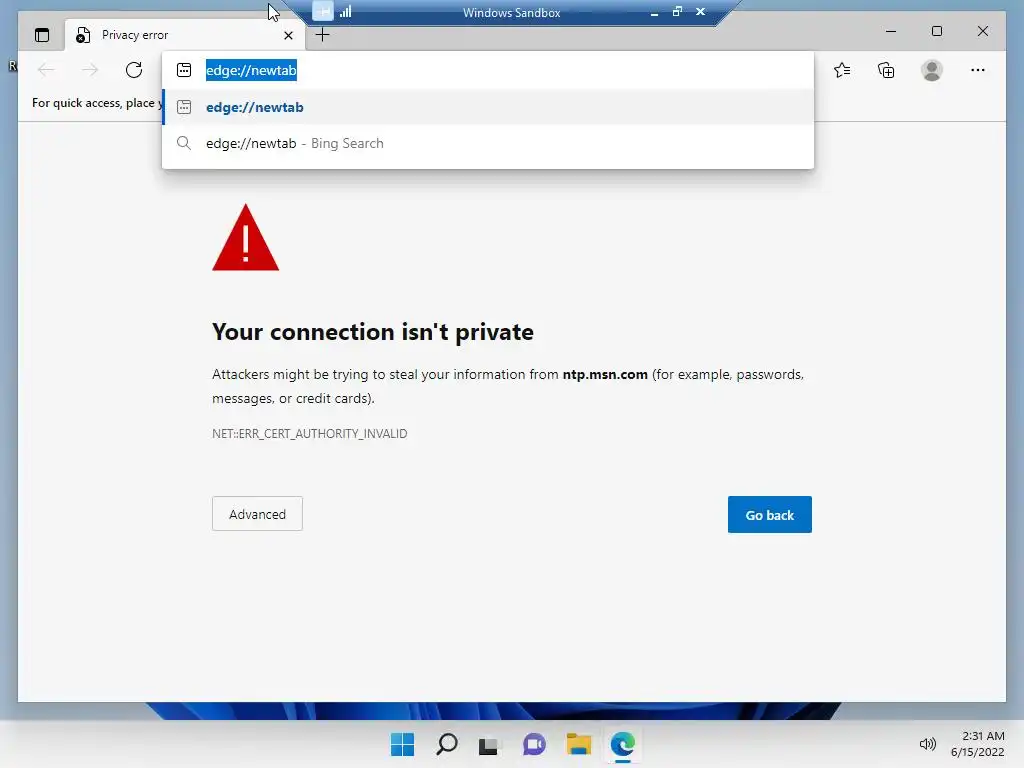Viewport: 1024px width, 768px height.
Task: Open a new tab with plus button
Action: pos(323,35)
